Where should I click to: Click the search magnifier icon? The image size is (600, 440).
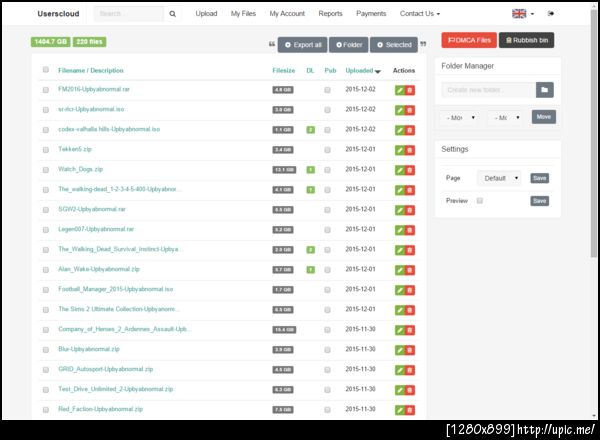coord(173,14)
